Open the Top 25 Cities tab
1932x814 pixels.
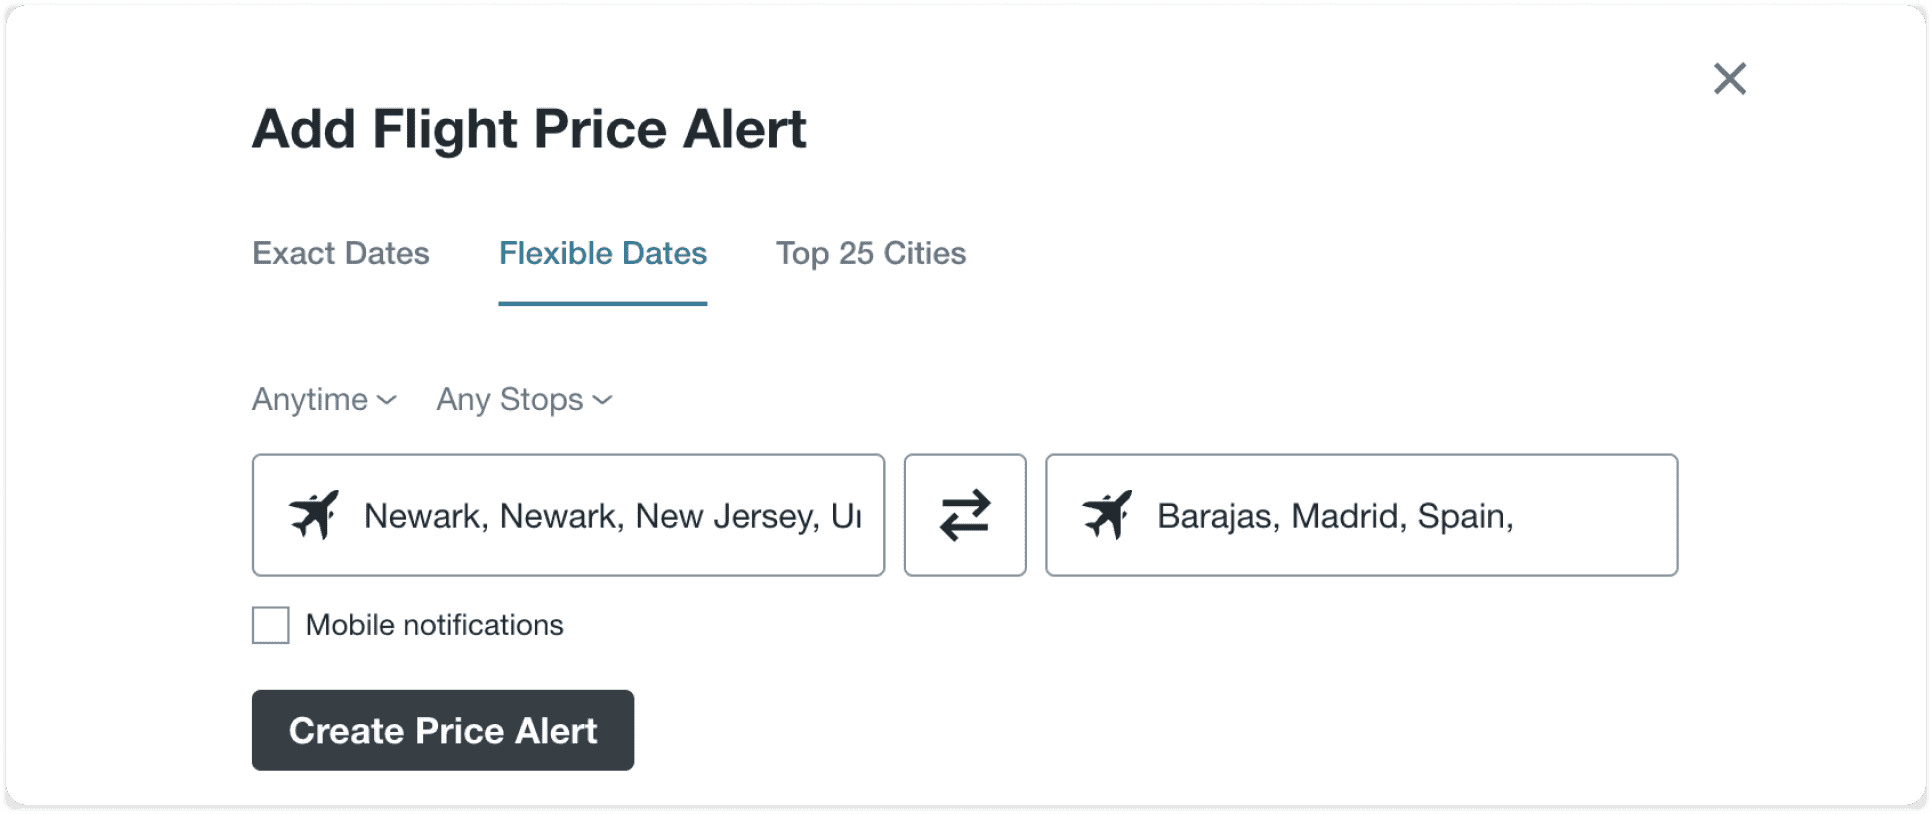(x=871, y=253)
